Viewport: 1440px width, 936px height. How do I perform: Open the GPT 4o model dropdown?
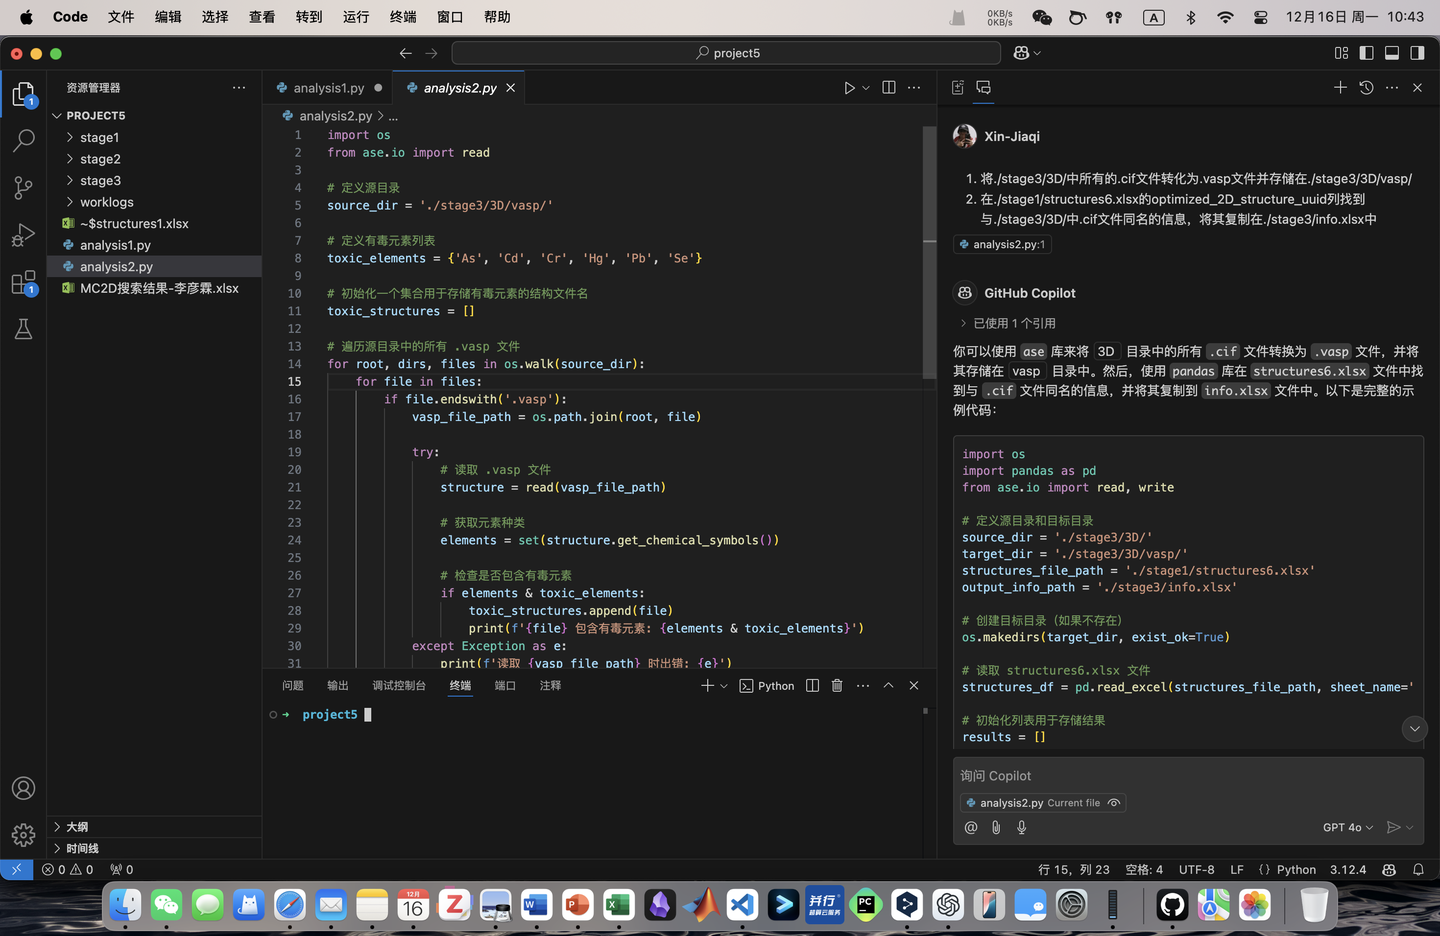tap(1347, 827)
